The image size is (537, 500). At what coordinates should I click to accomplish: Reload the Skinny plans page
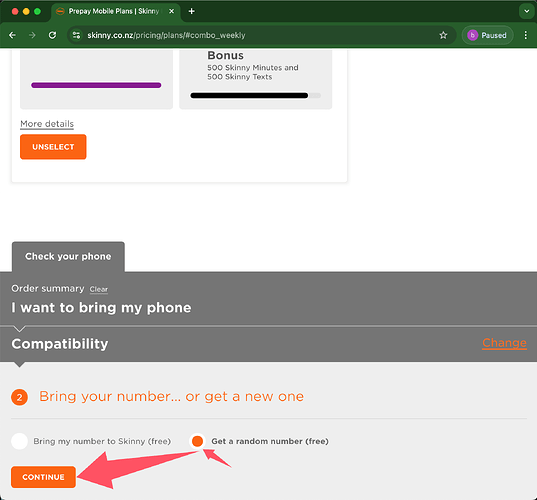[52, 35]
